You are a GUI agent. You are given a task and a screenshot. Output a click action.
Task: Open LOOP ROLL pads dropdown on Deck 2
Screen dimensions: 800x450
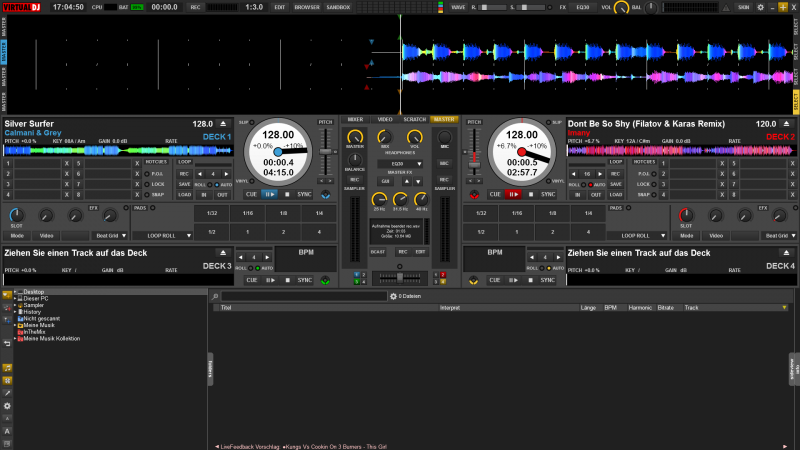[x=636, y=236]
